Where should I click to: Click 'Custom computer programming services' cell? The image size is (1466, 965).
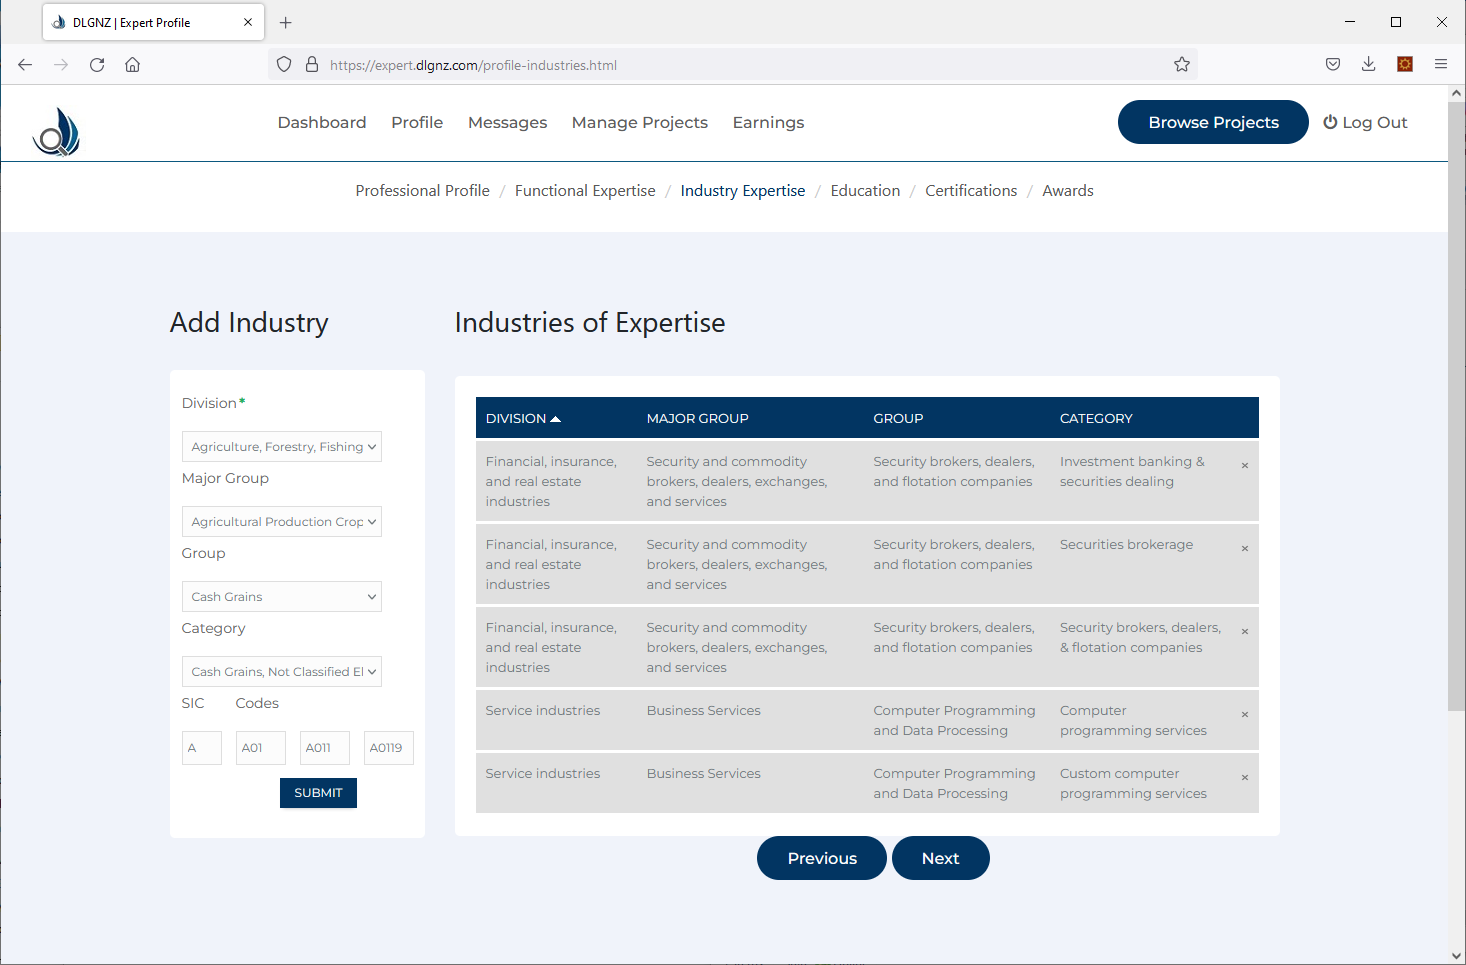1133,784
